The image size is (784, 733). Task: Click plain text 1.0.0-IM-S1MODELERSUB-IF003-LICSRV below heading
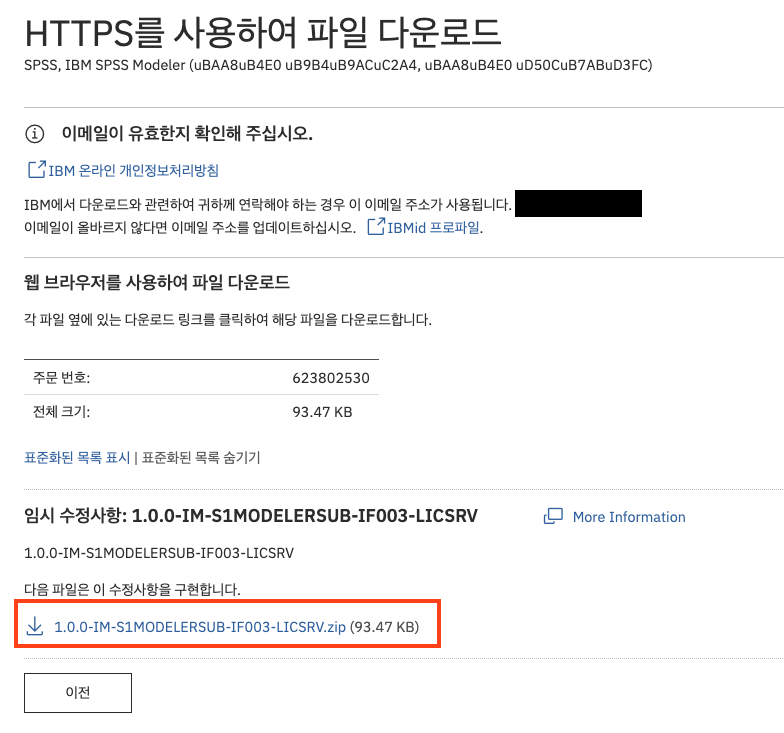click(159, 553)
